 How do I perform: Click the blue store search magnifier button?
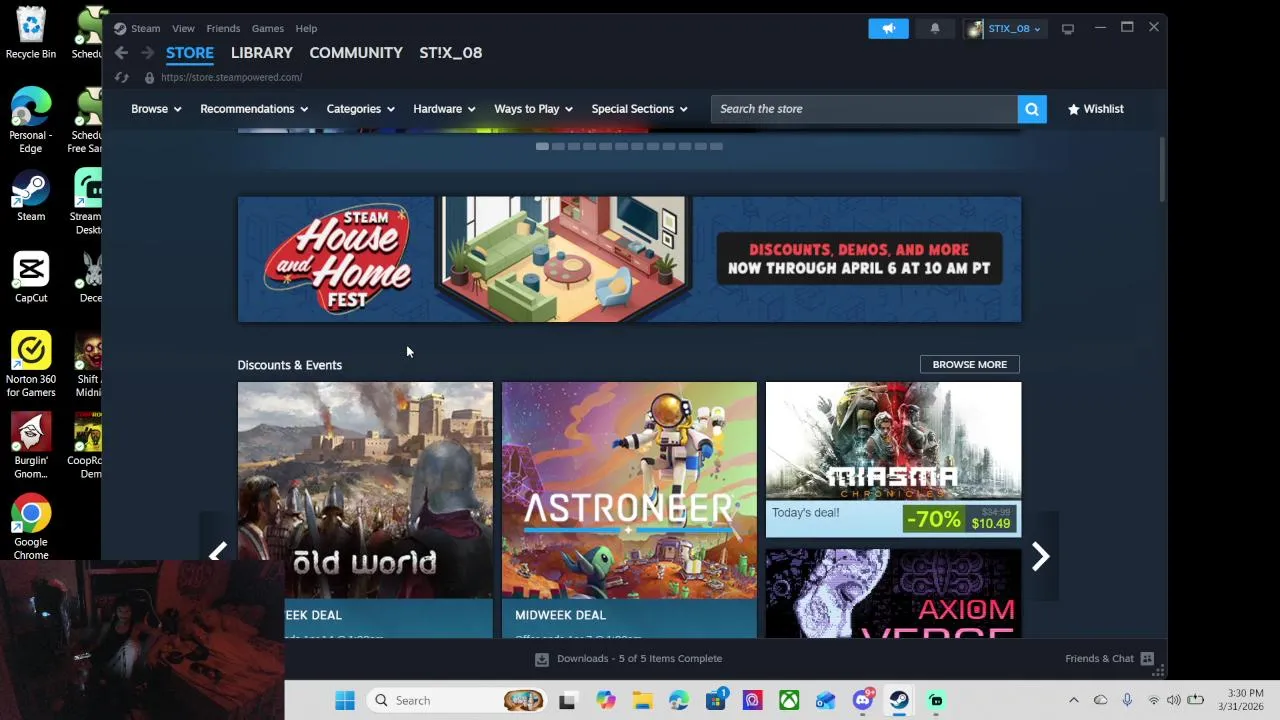point(1032,109)
